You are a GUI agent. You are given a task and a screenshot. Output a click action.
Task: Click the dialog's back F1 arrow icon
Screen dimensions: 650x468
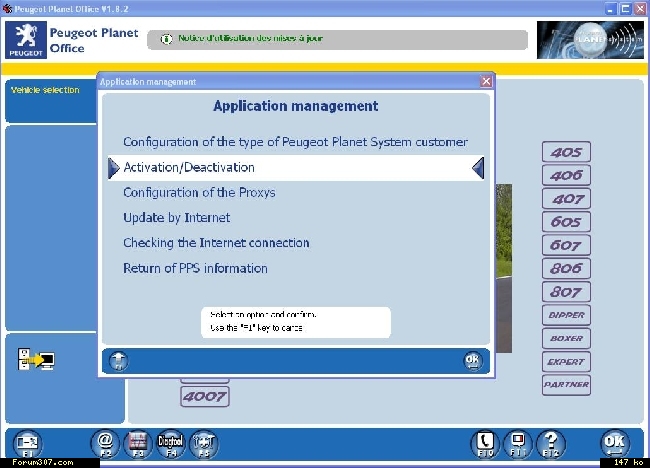pyautogui.click(x=119, y=361)
